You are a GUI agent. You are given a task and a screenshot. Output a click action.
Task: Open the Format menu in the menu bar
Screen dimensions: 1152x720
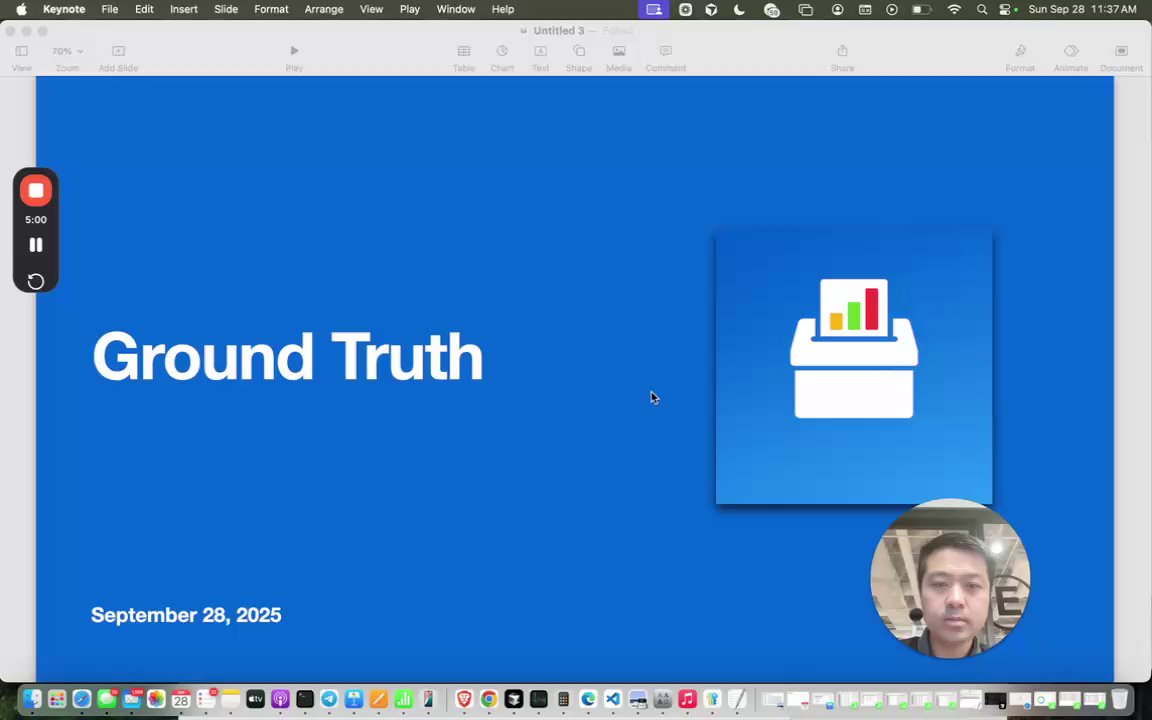(x=271, y=10)
